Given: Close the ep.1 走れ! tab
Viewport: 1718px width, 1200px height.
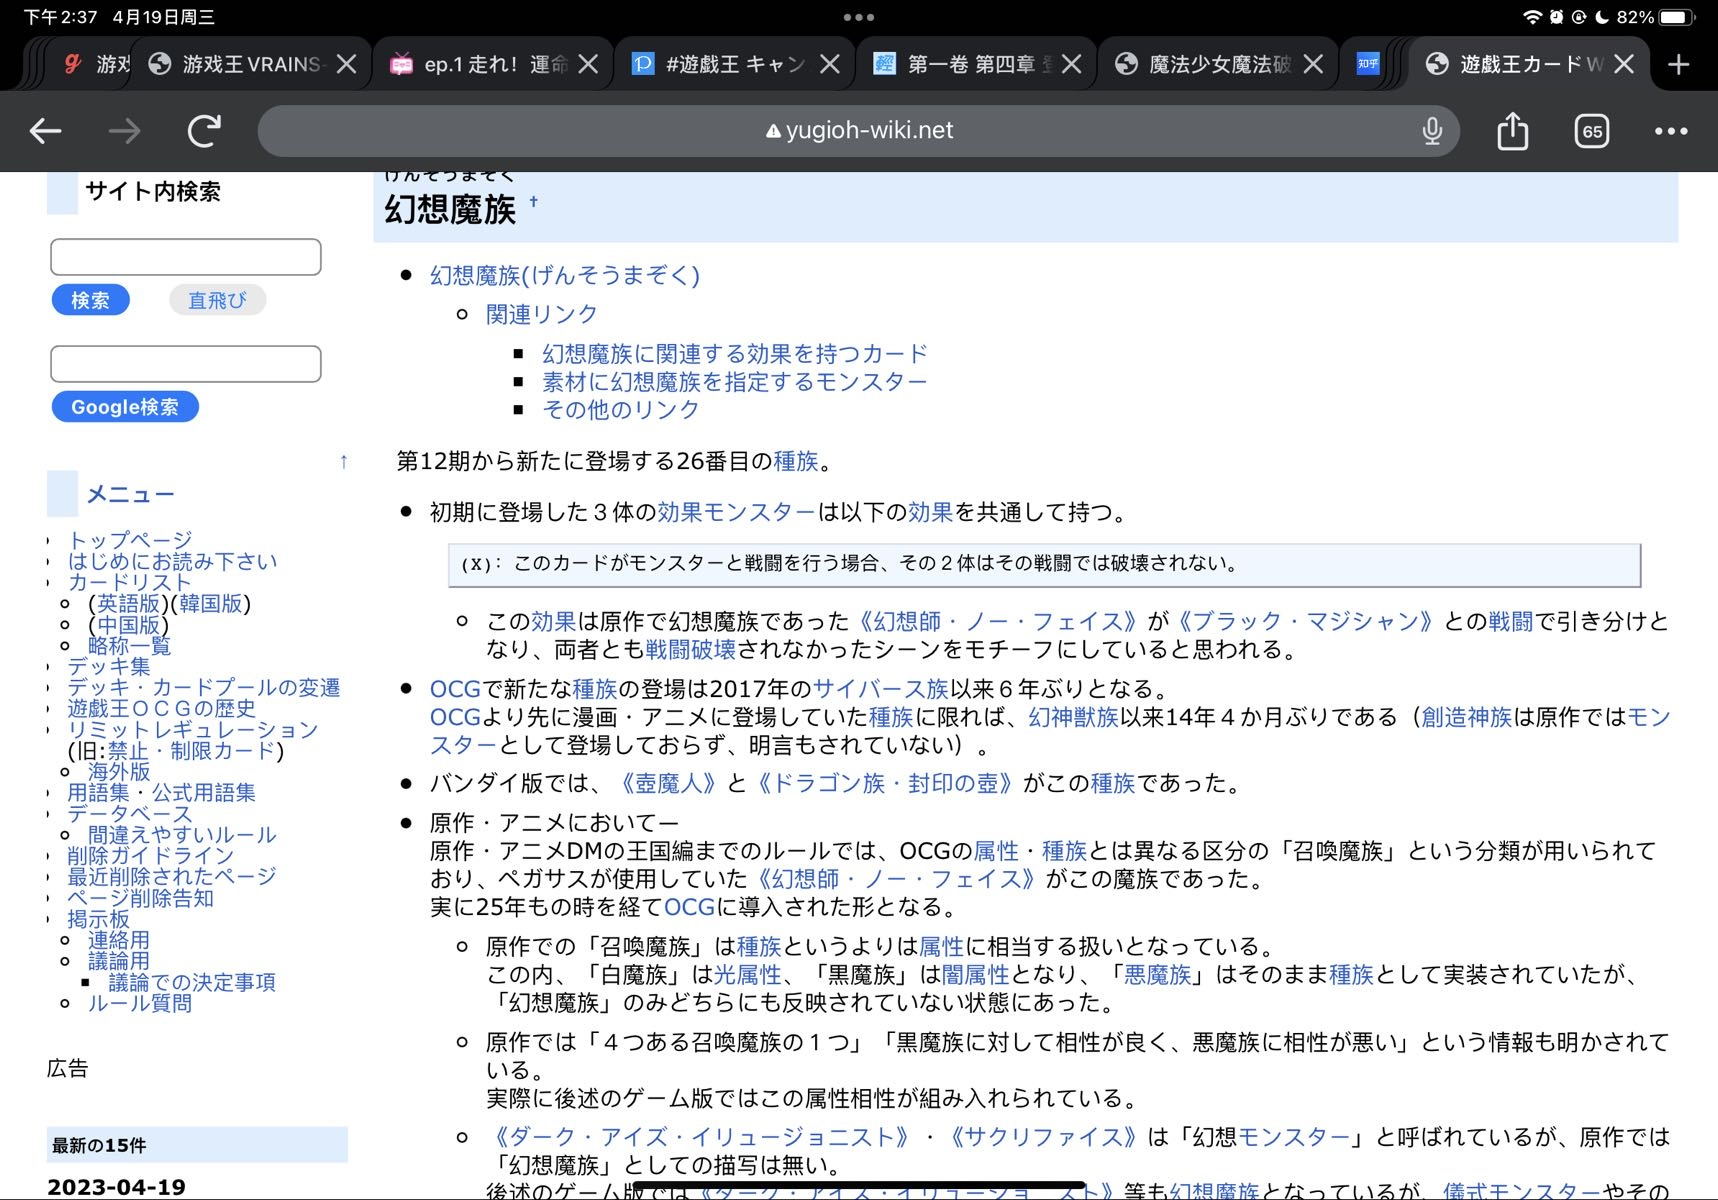Looking at the screenshot, I should pyautogui.click(x=588, y=64).
